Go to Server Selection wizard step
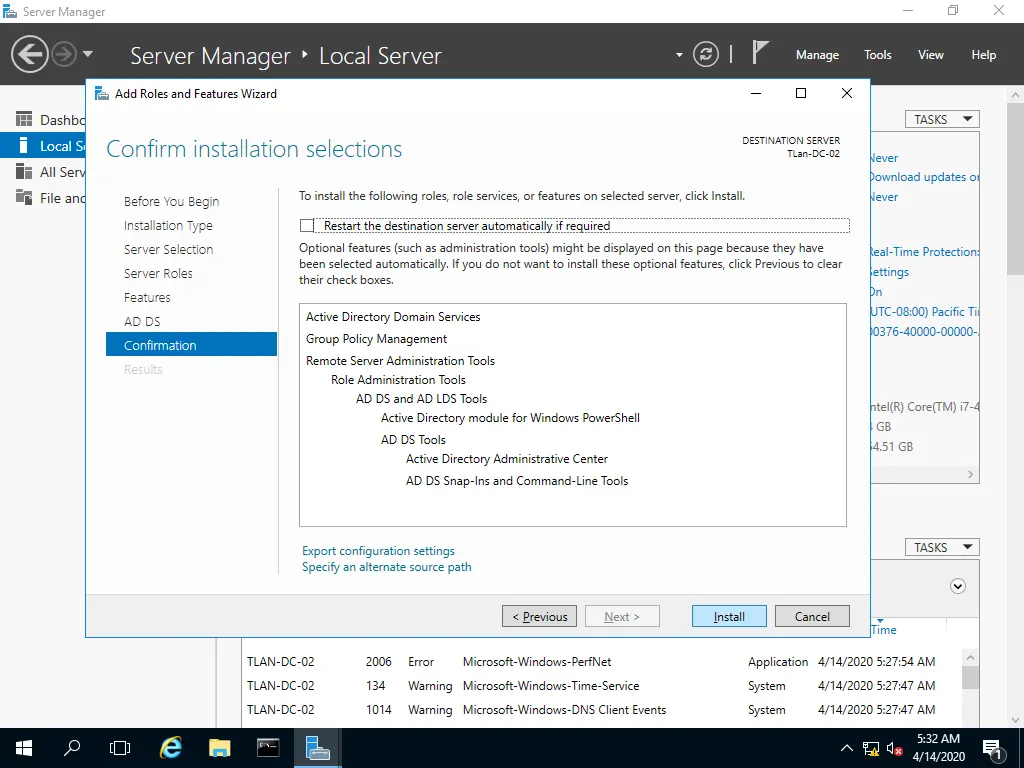 [x=168, y=249]
